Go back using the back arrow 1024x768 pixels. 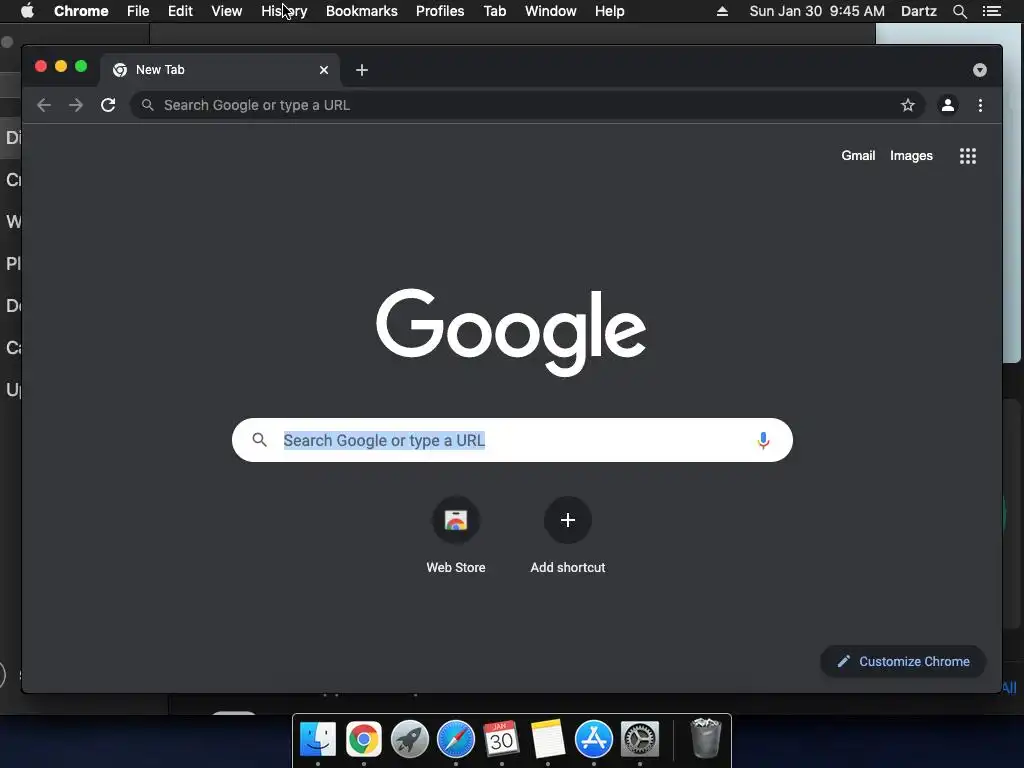tap(44, 105)
